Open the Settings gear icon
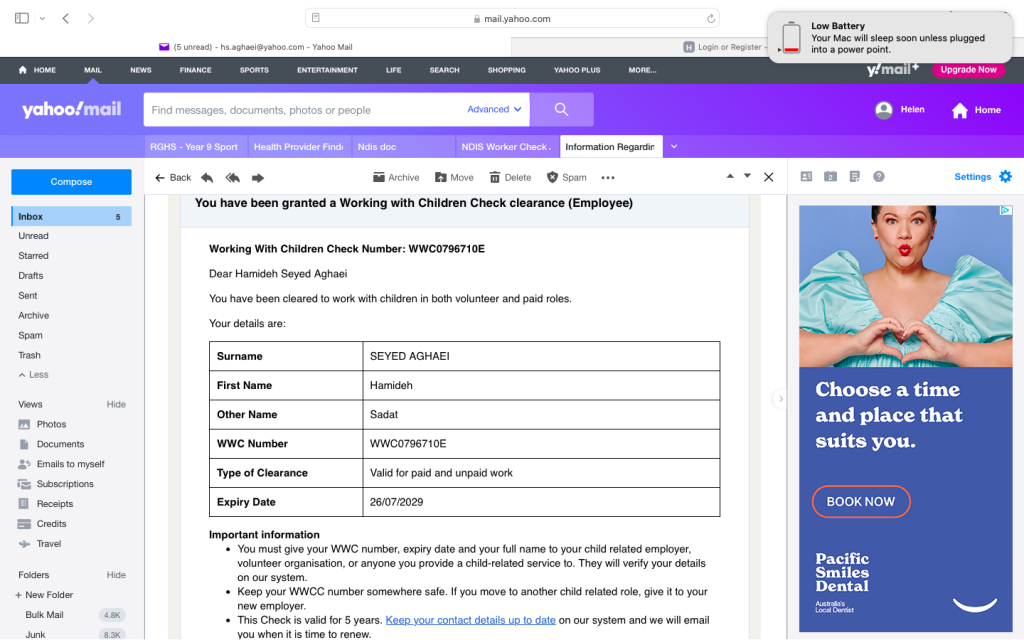This screenshot has width=1024, height=640. click(1005, 177)
